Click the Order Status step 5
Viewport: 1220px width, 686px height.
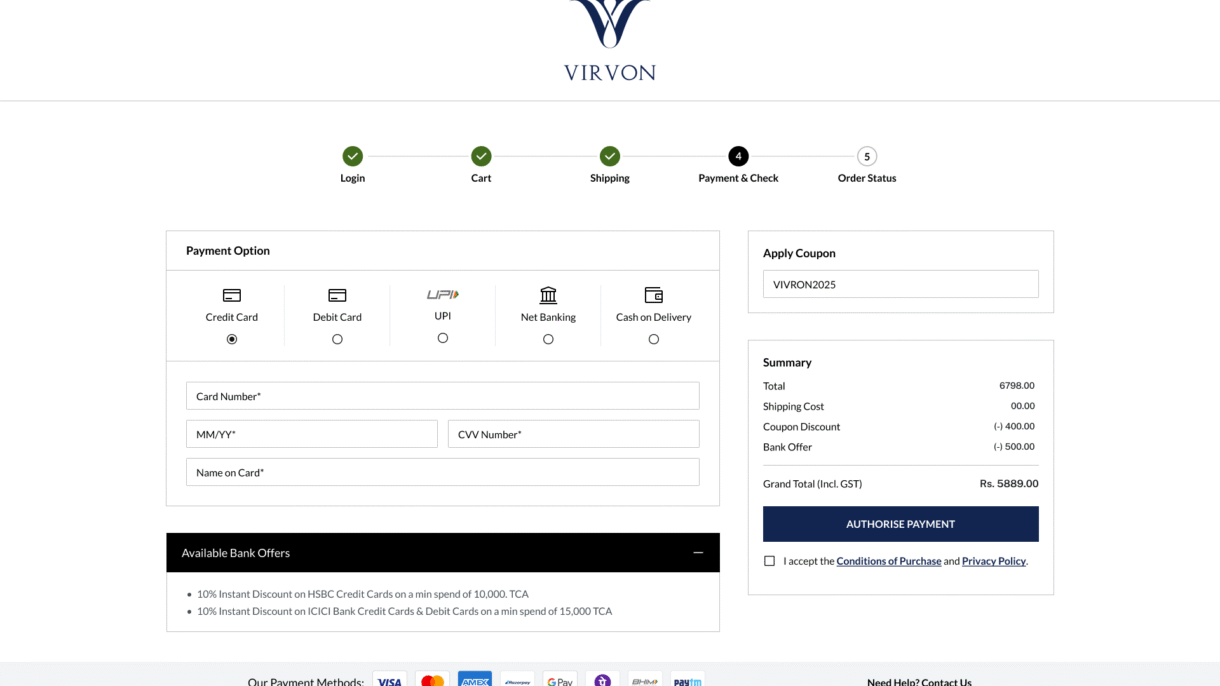tap(867, 156)
